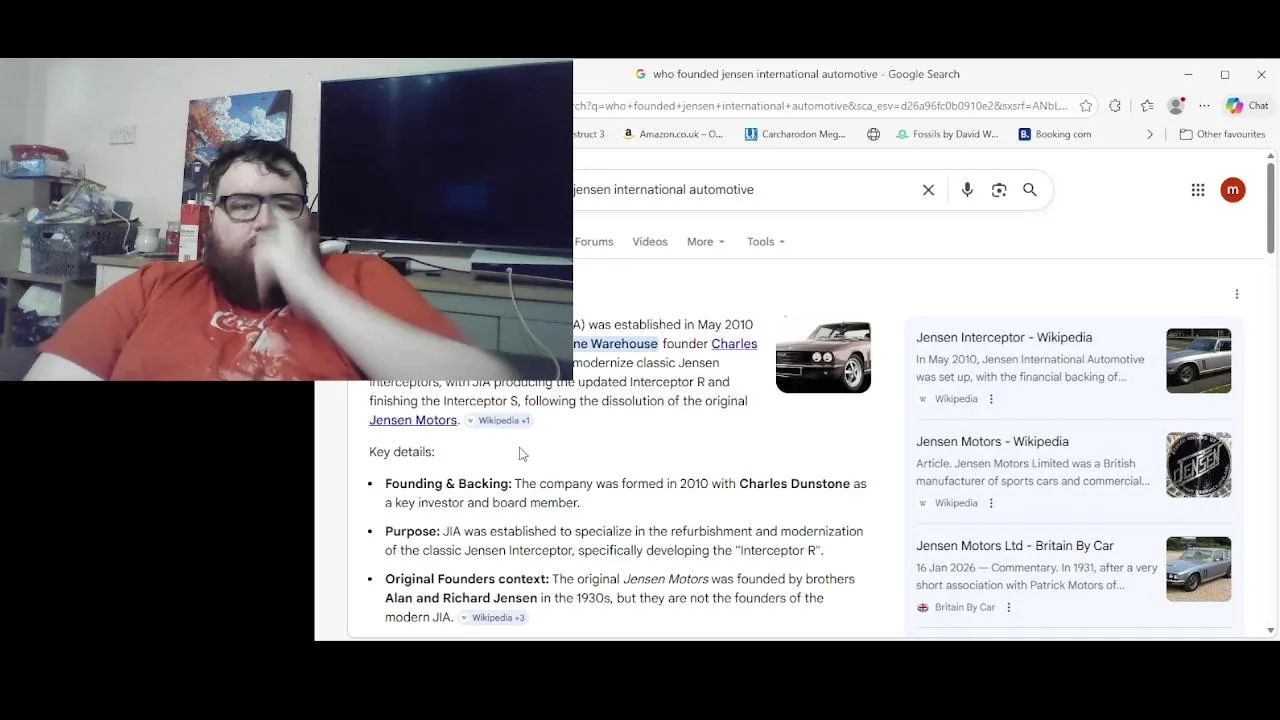Open options for Jensen Interceptor Wikipedia source
Image resolution: width=1280 pixels, height=720 pixels.
point(991,399)
